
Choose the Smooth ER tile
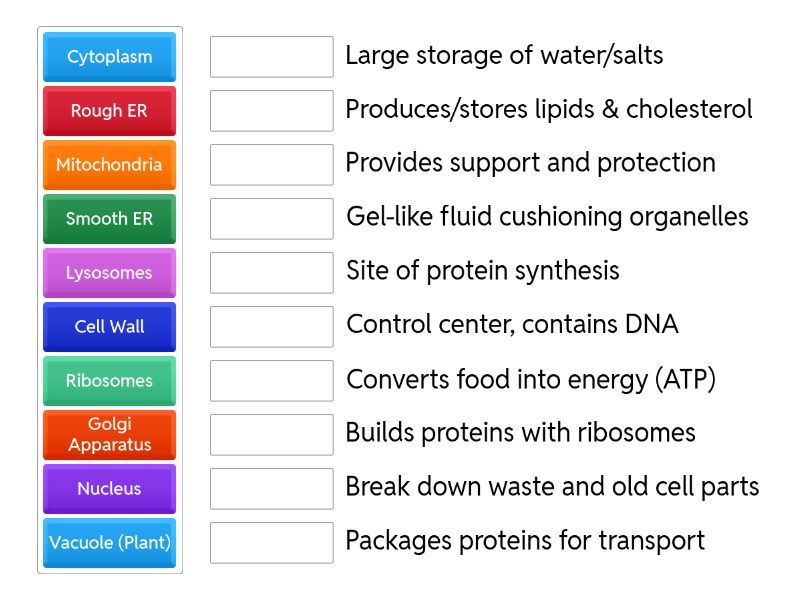[x=109, y=219]
